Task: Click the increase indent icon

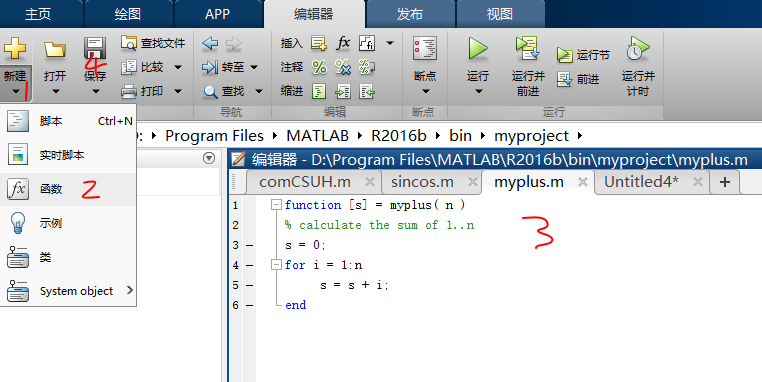Action: (343, 91)
